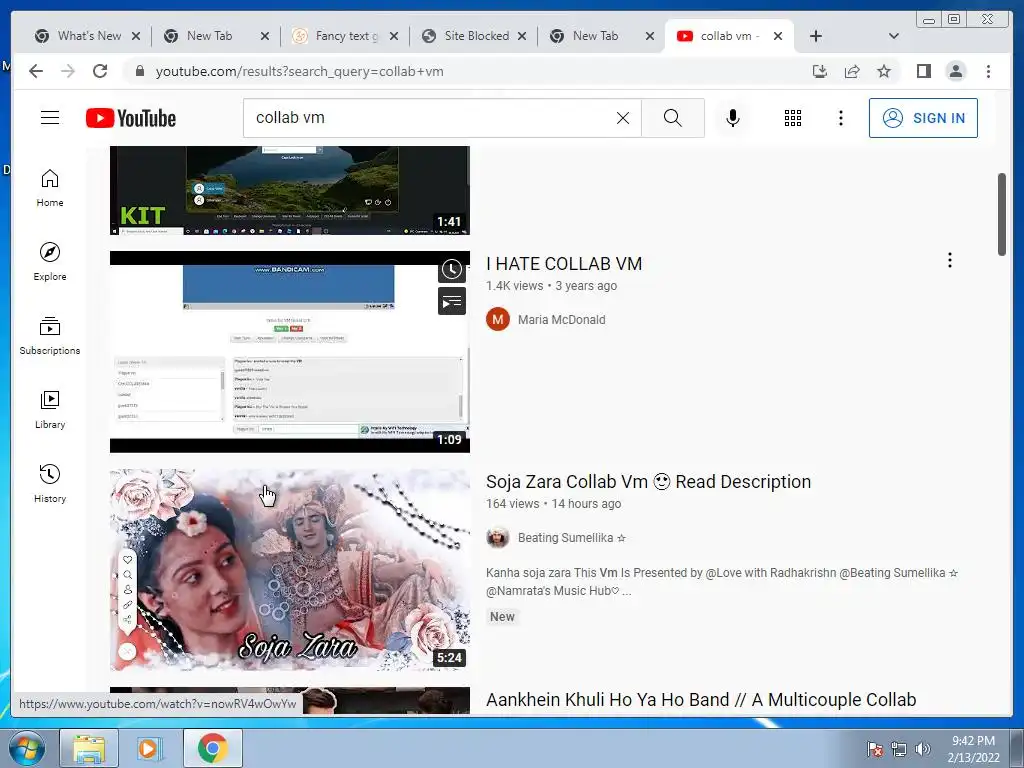Open the Chrome three-dot menu

coord(988,71)
